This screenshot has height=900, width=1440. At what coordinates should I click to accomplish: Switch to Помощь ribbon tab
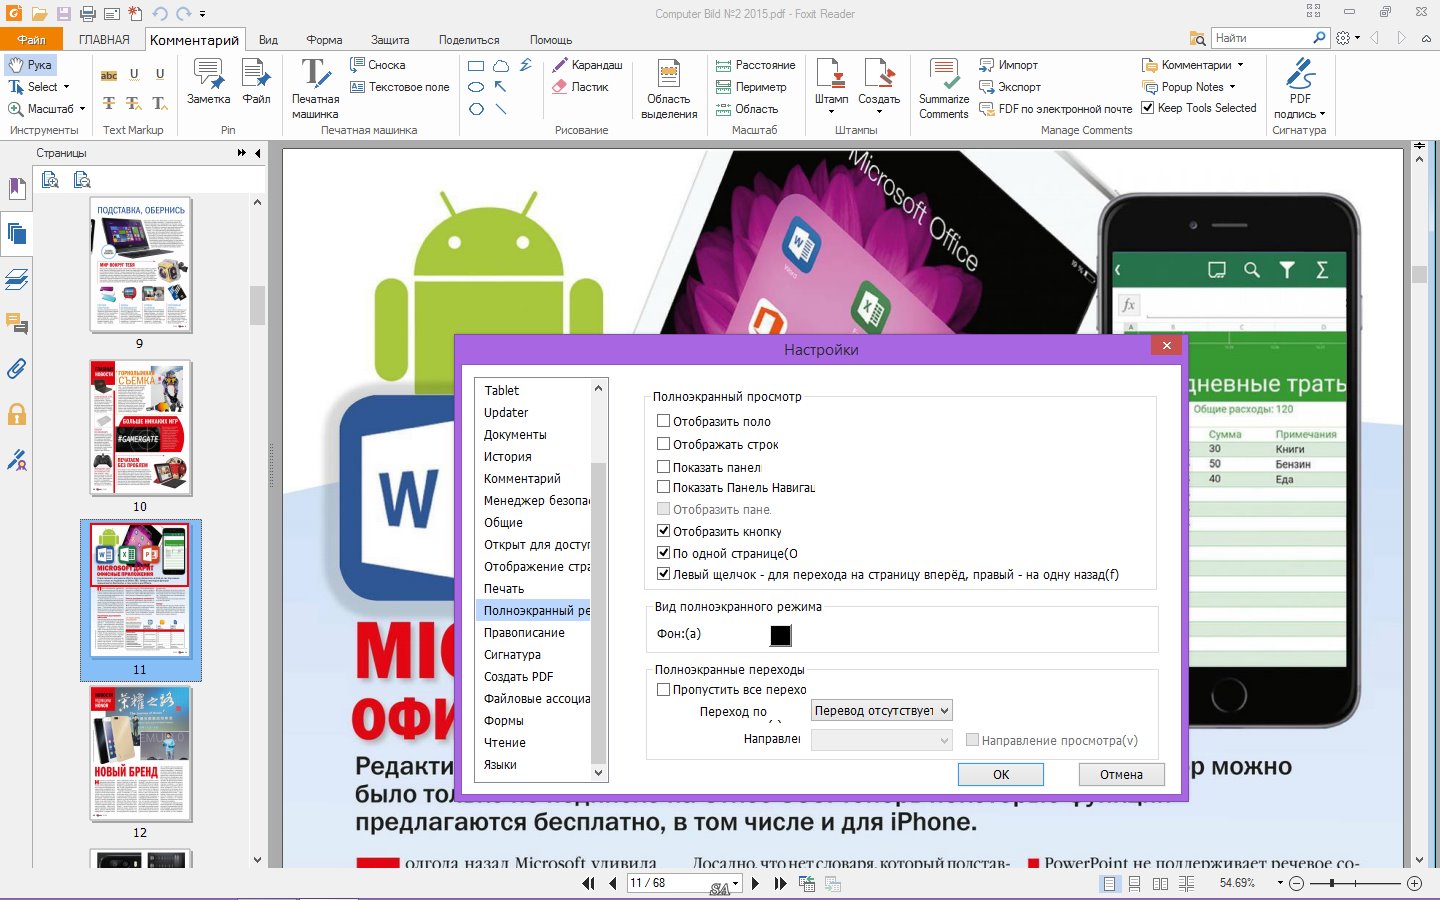[551, 40]
